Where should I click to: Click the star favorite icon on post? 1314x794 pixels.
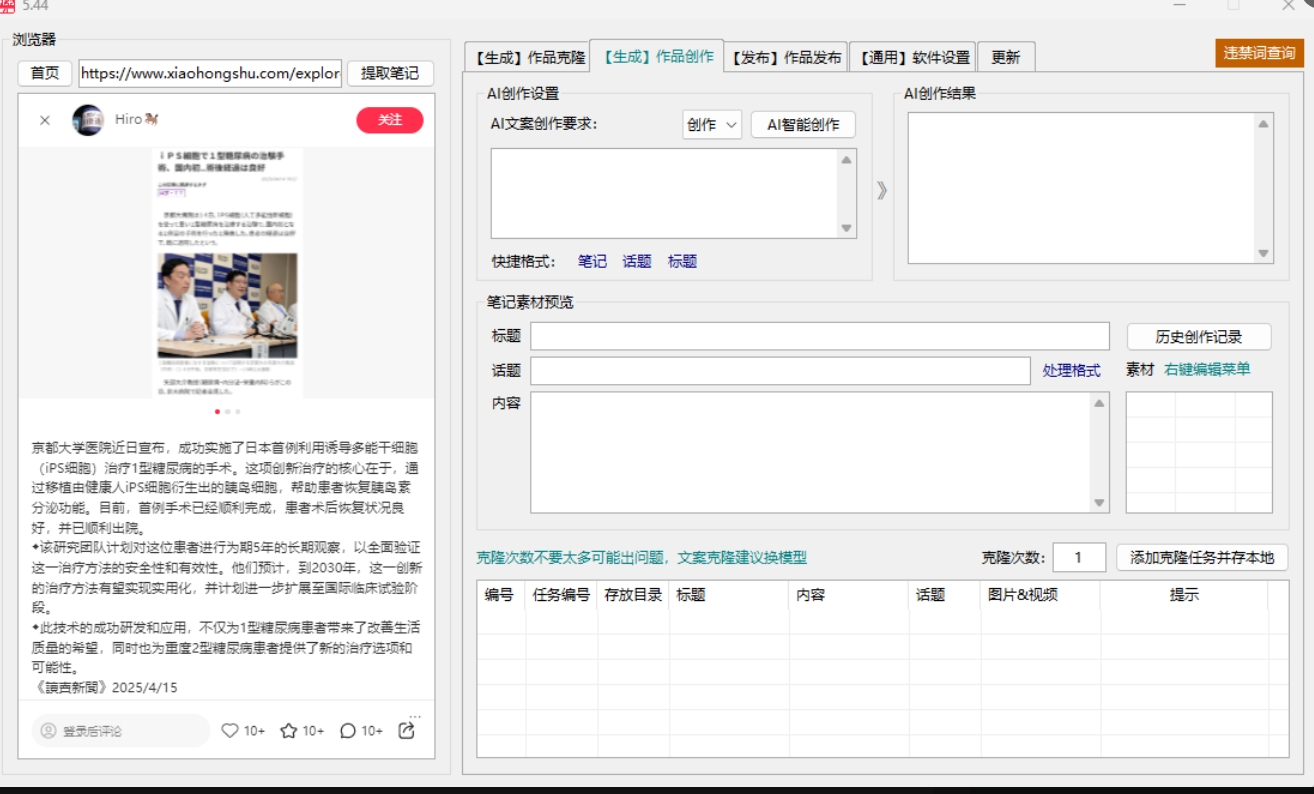[x=289, y=731]
